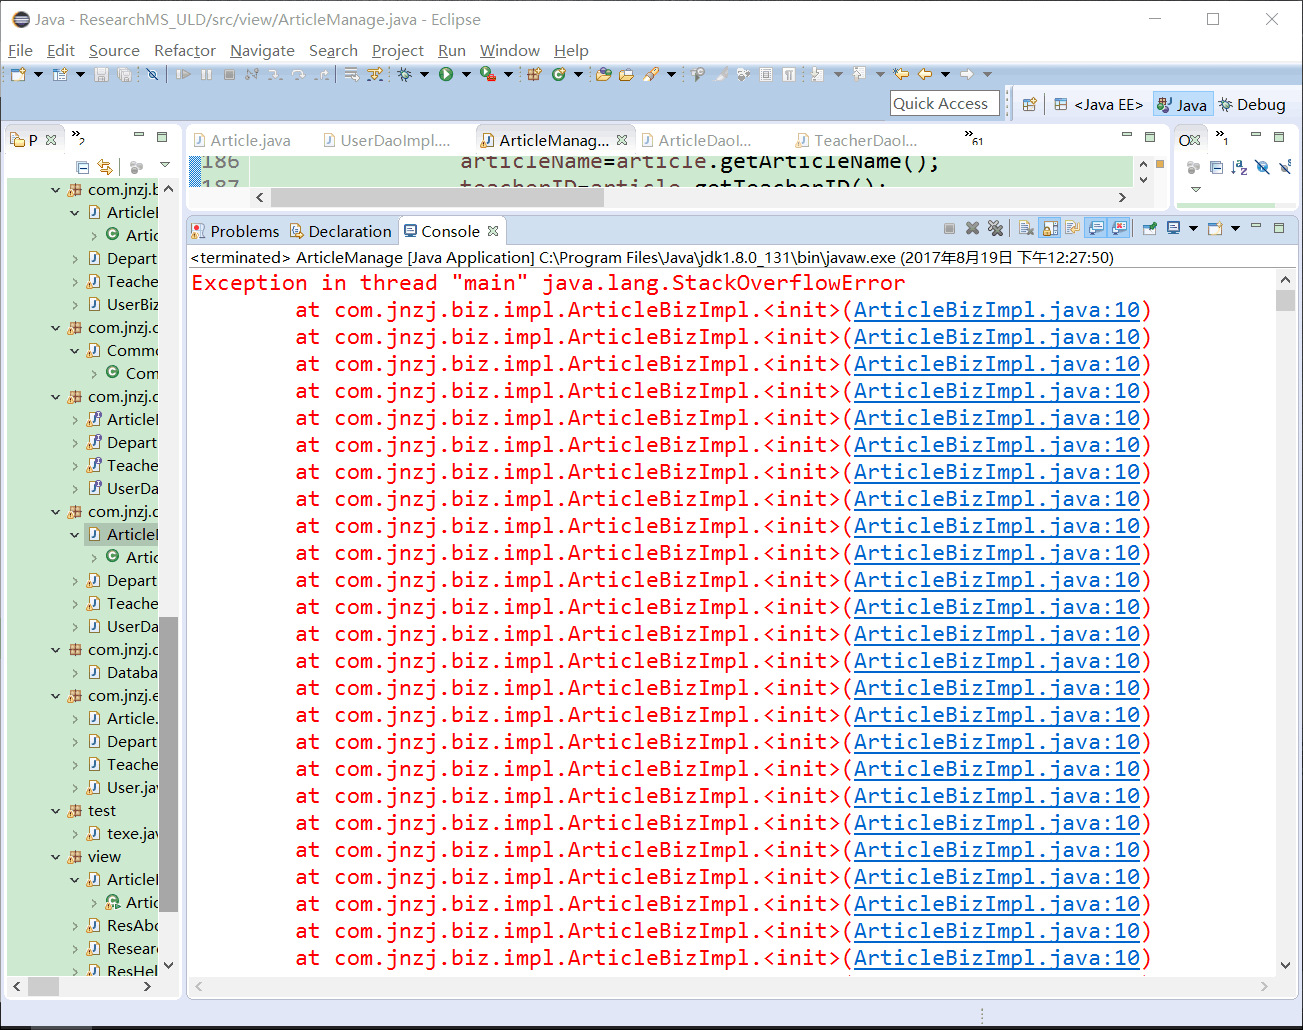The image size is (1303, 1030).
Task: Toggle Word Wrap in the Console
Action: (x=1072, y=228)
